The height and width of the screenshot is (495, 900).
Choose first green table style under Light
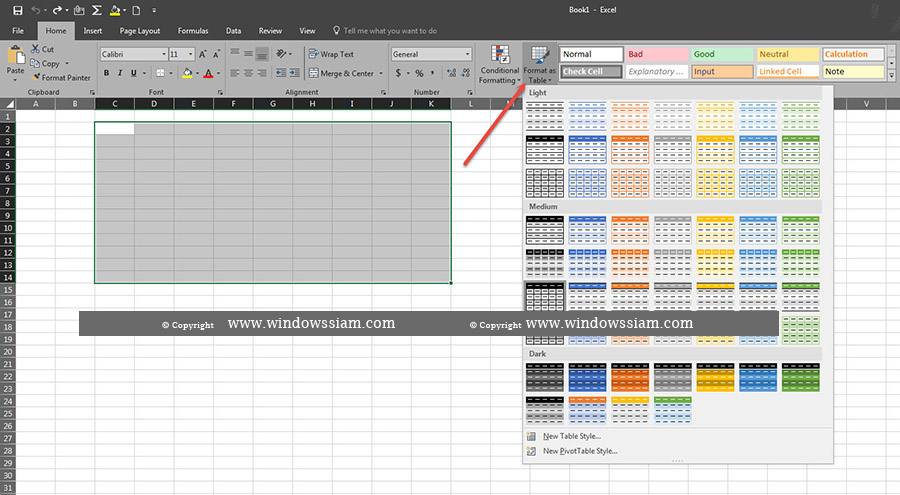point(801,116)
